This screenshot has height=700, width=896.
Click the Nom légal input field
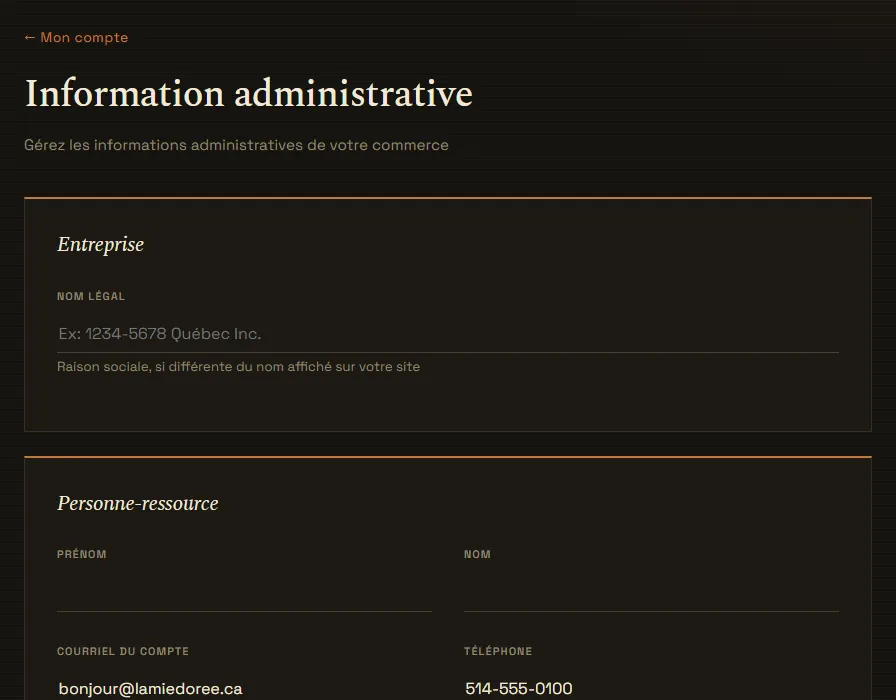[447, 334]
